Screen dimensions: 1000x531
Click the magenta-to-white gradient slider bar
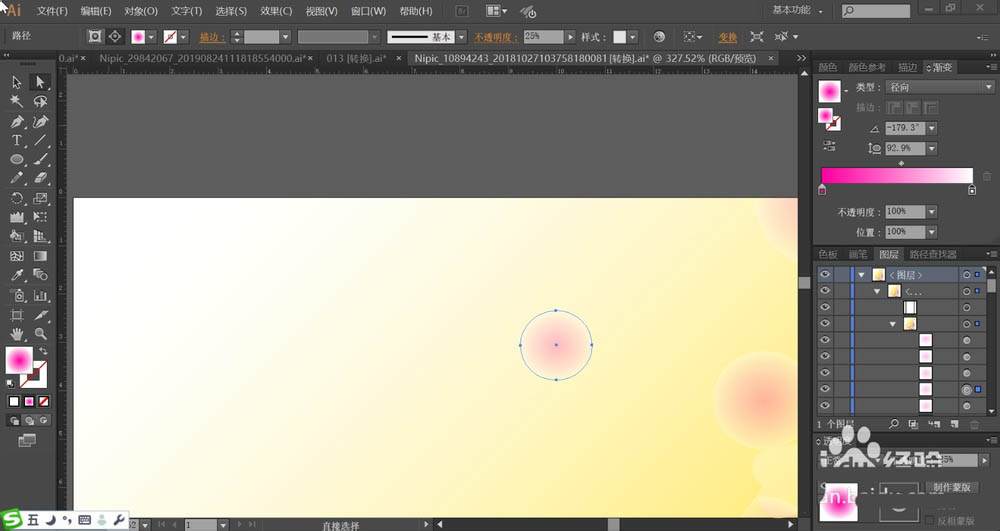[897, 175]
